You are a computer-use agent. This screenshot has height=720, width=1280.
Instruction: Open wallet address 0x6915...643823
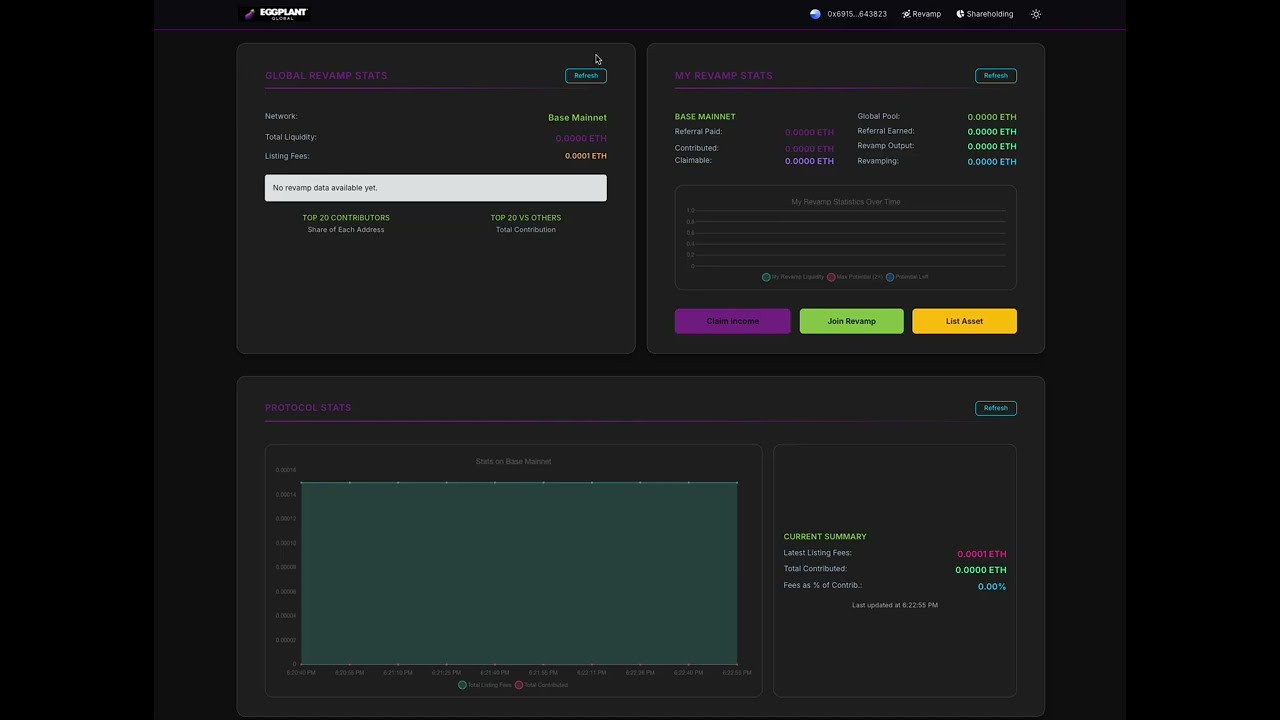(857, 14)
